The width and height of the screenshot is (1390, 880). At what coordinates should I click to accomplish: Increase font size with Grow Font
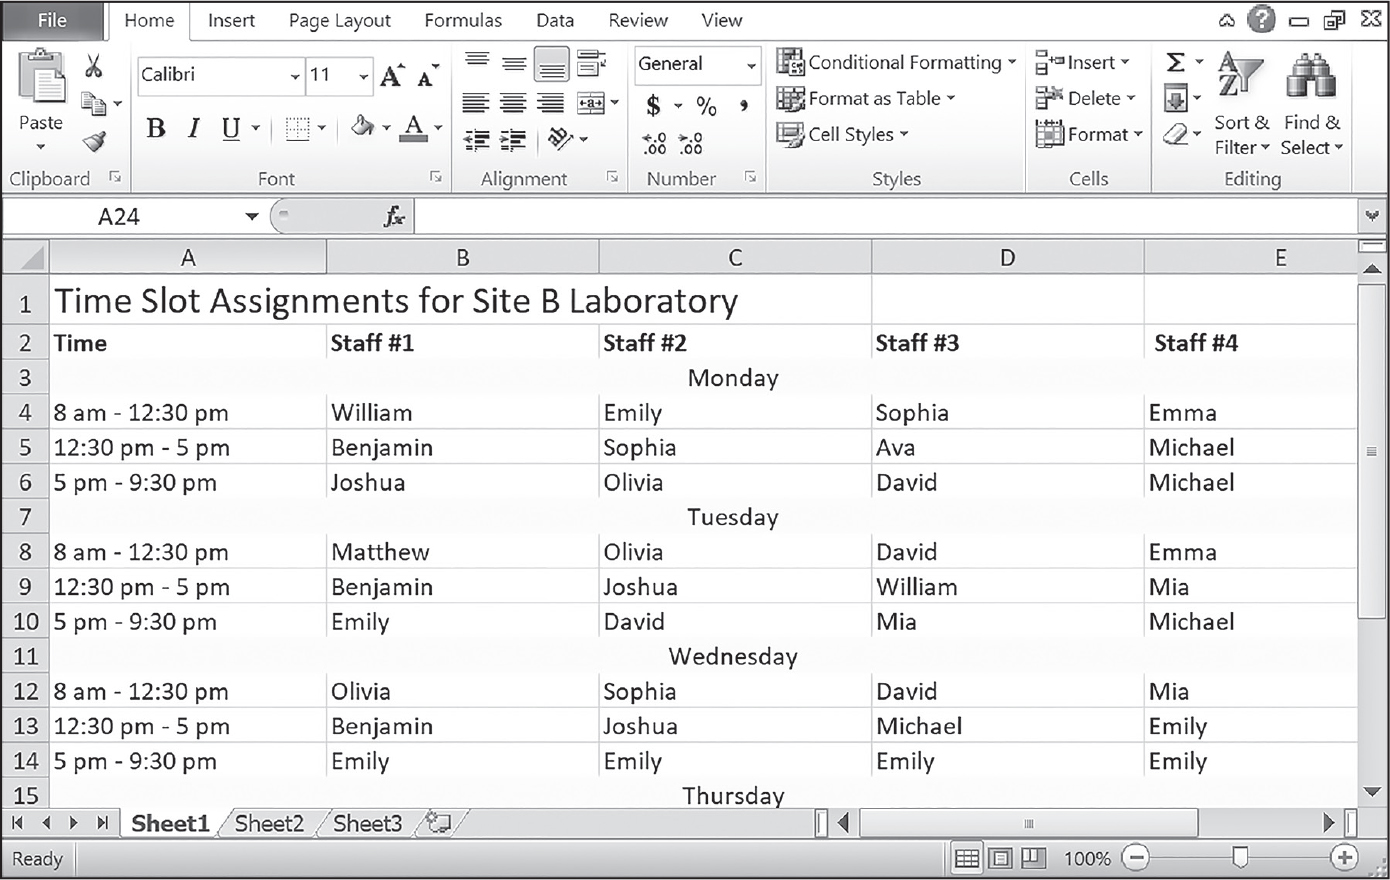[392, 75]
